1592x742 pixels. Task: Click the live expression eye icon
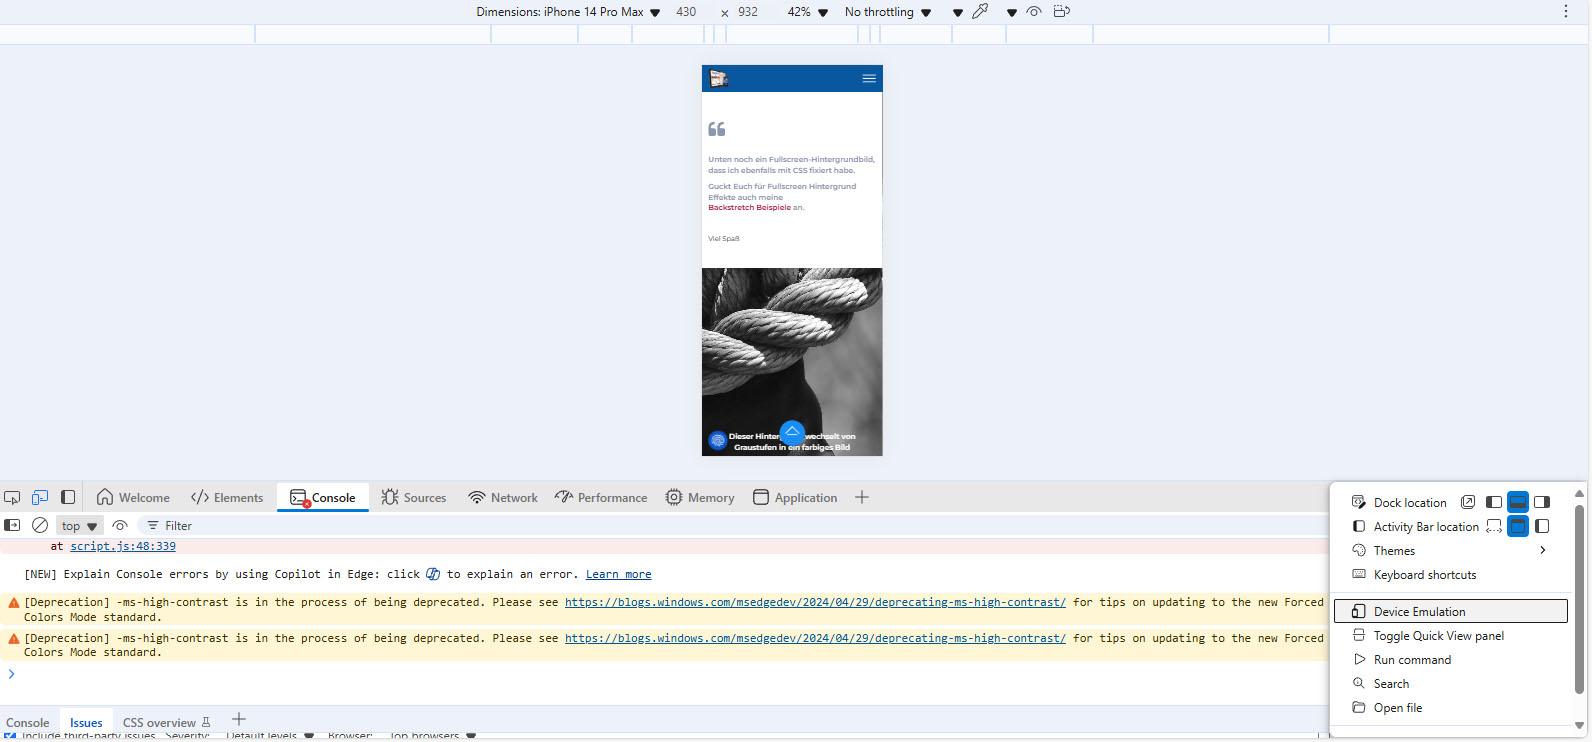120,526
